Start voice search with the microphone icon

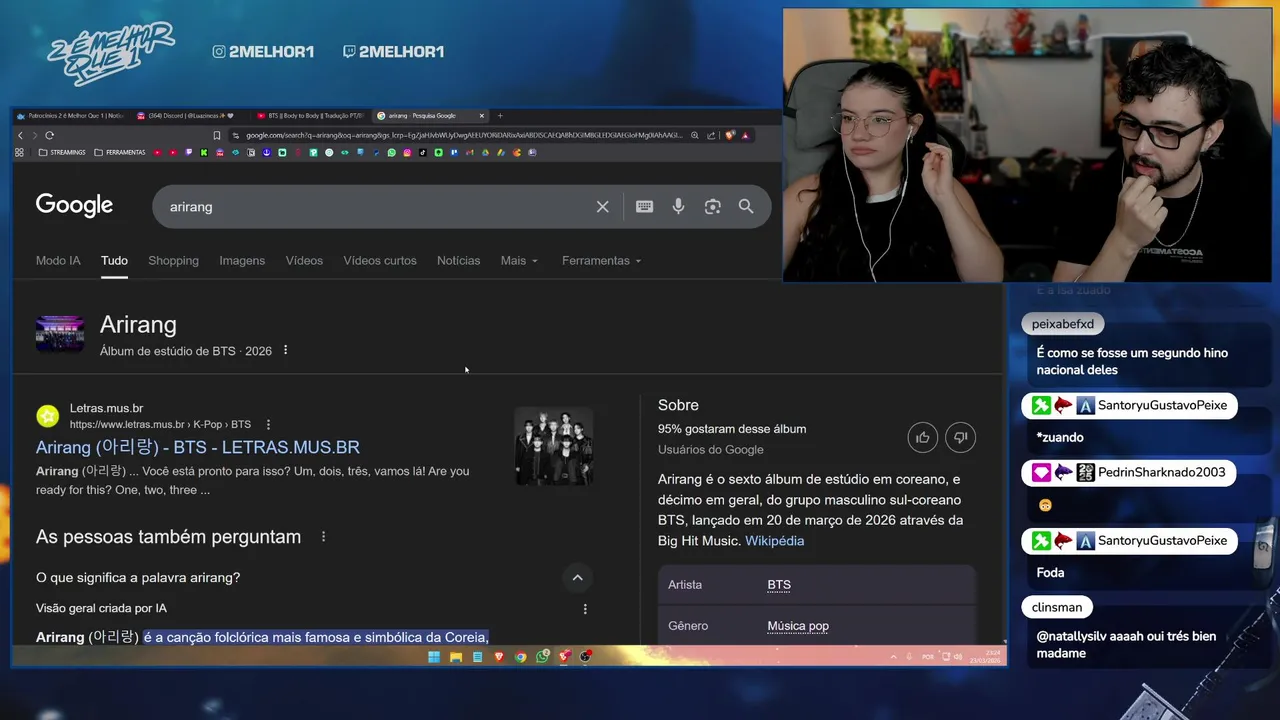click(678, 206)
